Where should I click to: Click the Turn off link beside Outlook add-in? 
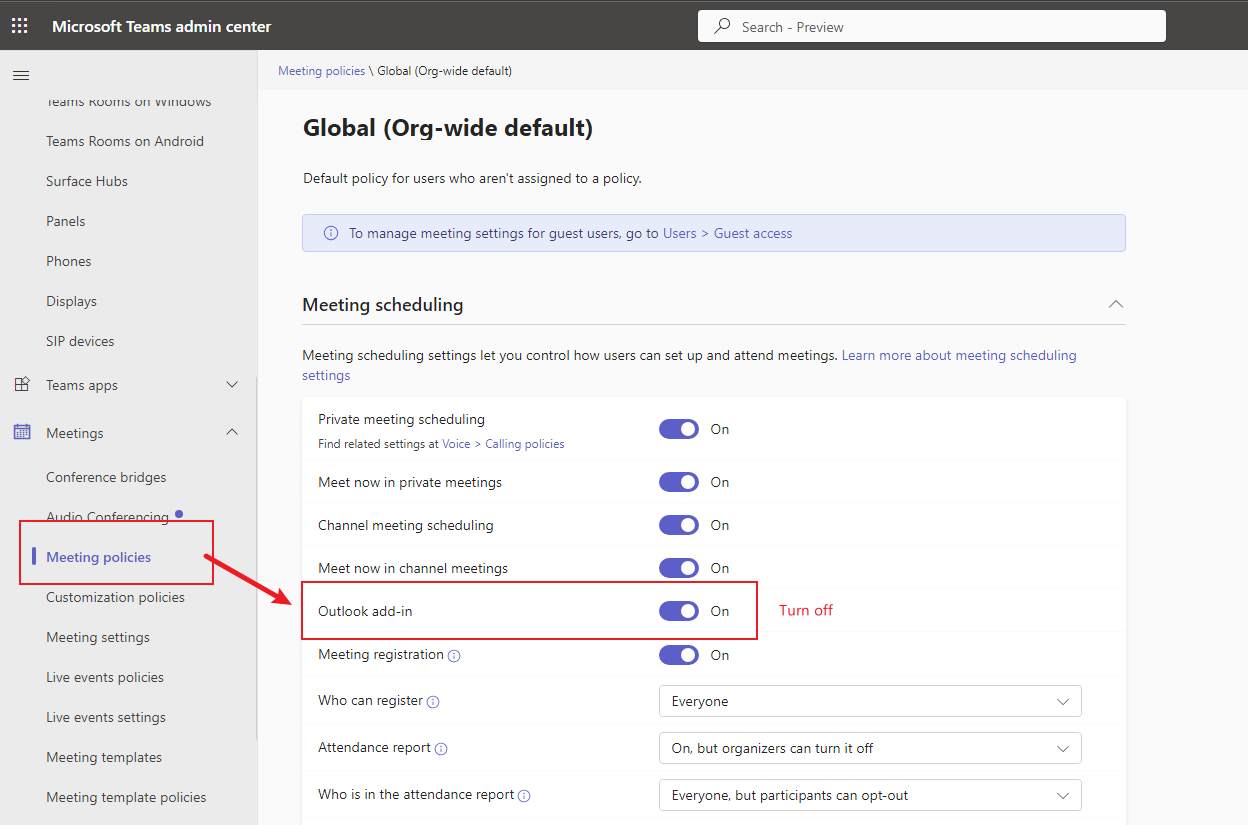click(805, 610)
